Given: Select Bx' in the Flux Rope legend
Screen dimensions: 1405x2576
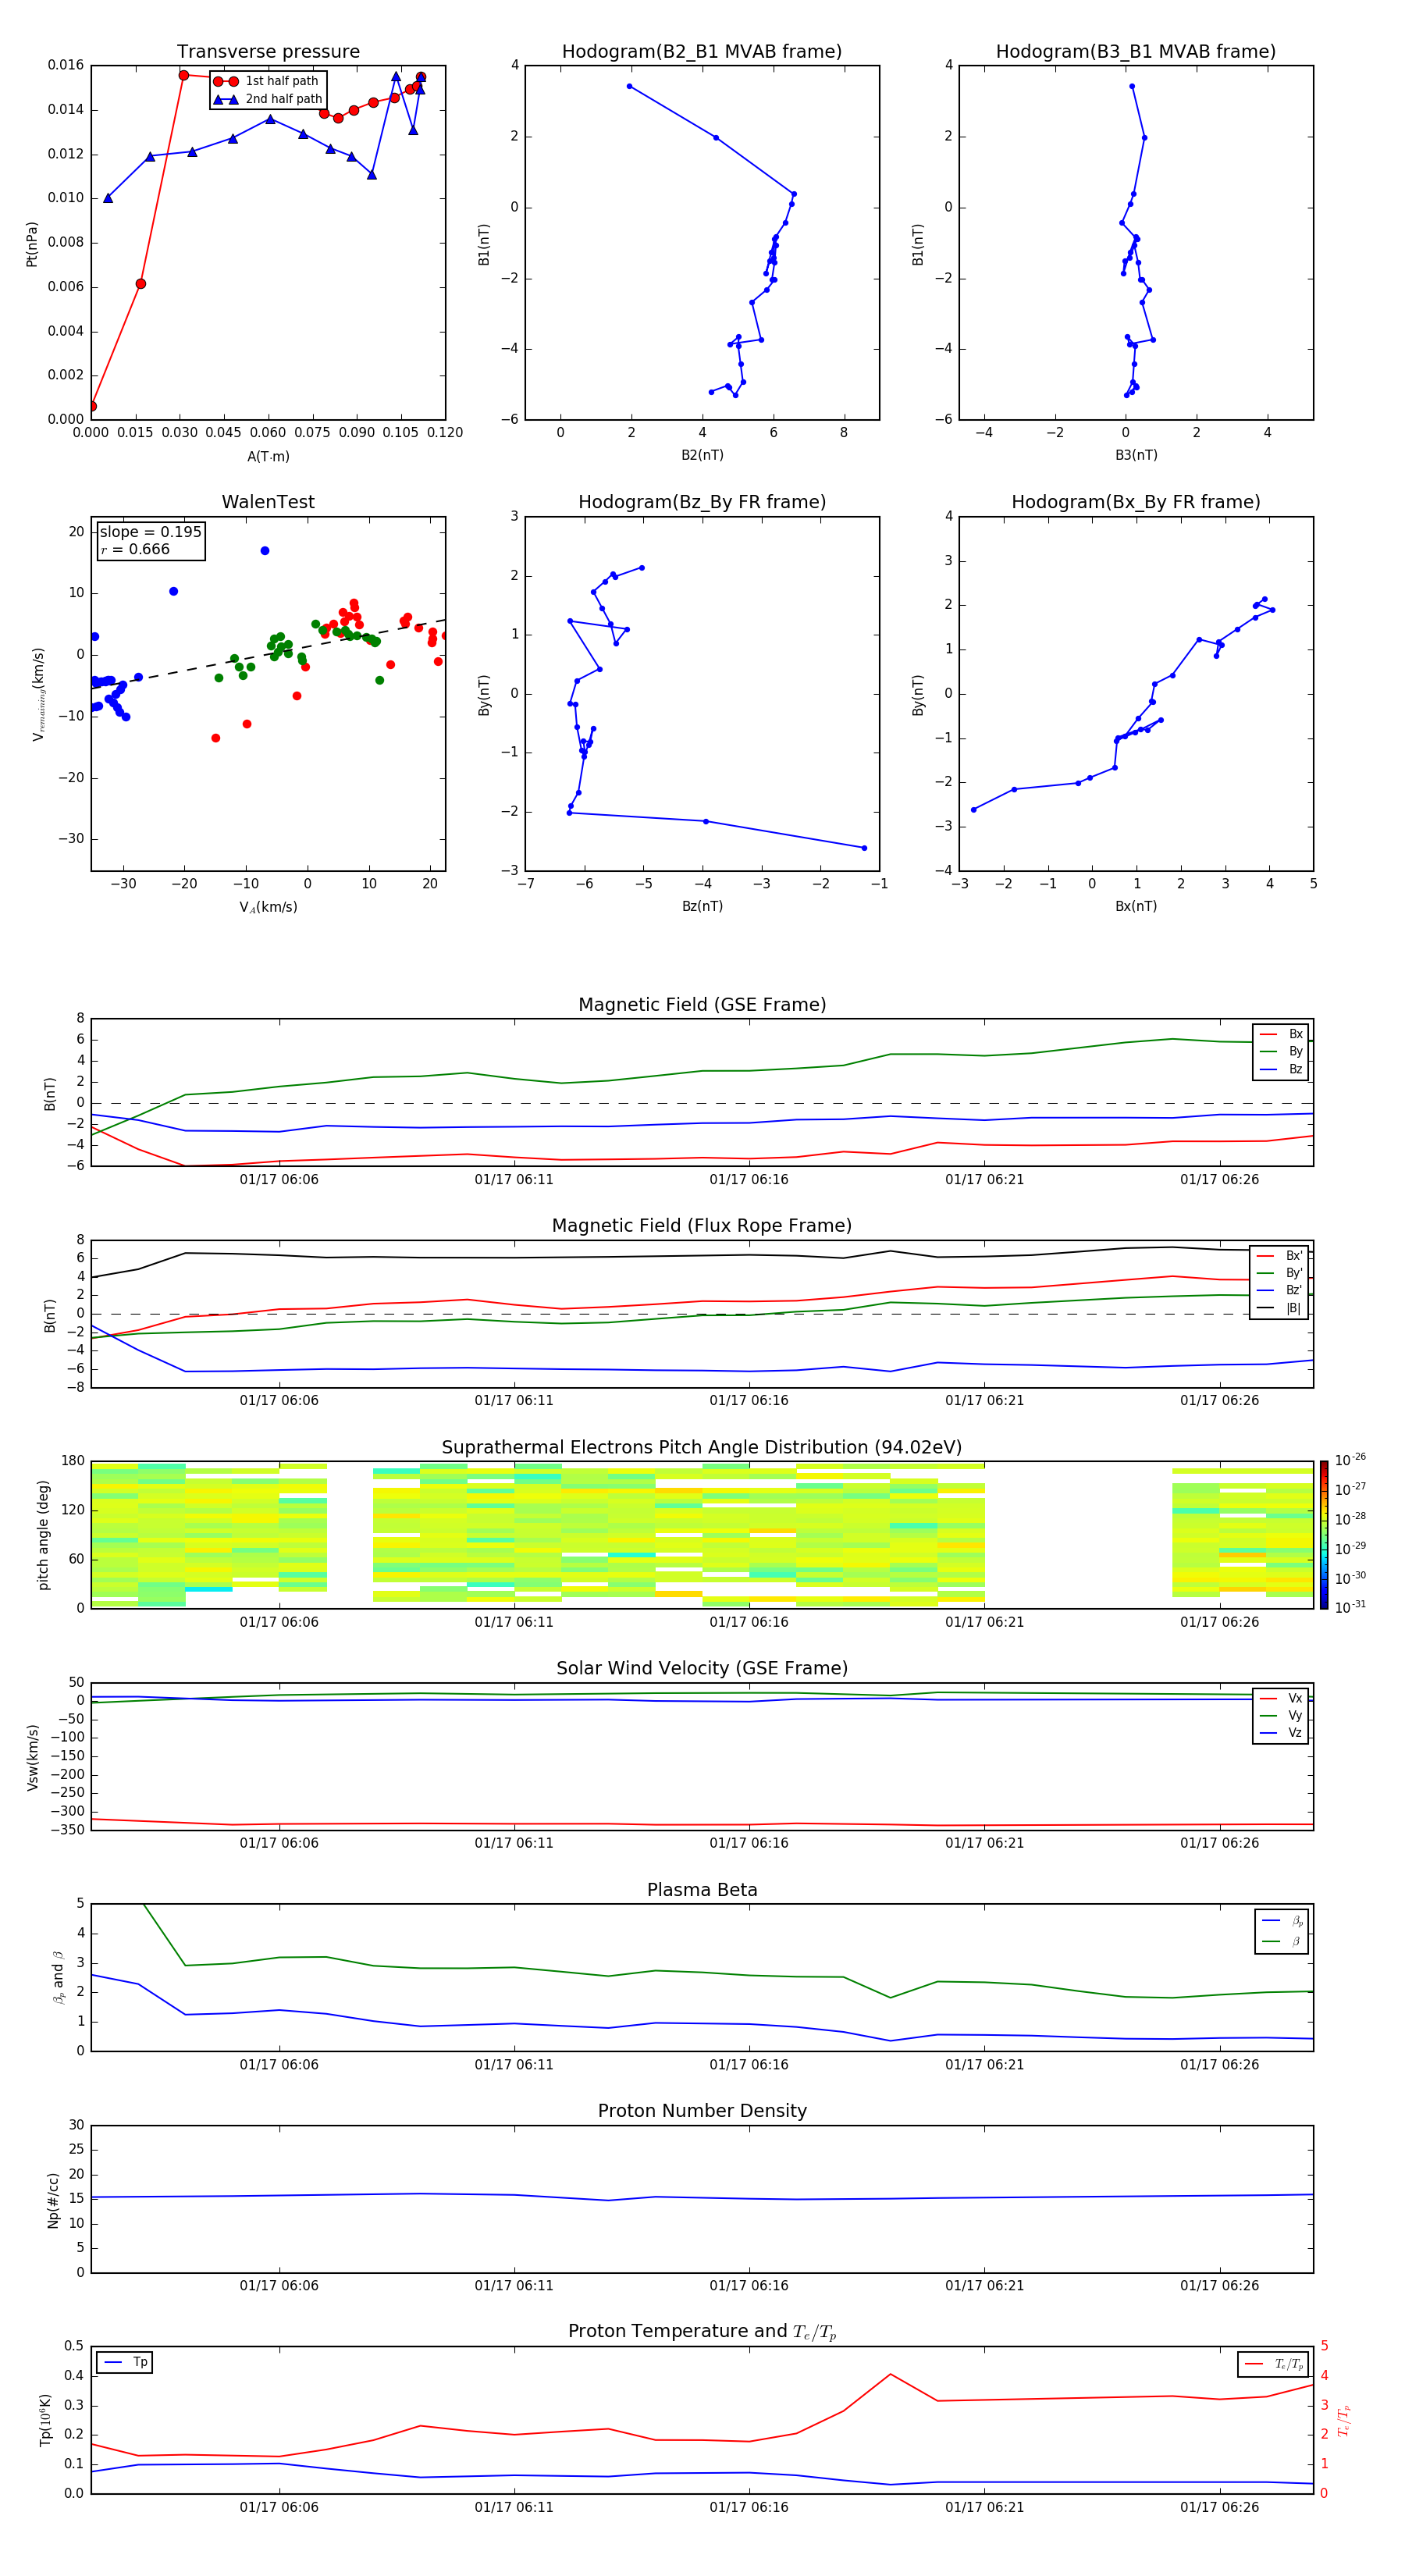Looking at the screenshot, I should (x=1280, y=1256).
